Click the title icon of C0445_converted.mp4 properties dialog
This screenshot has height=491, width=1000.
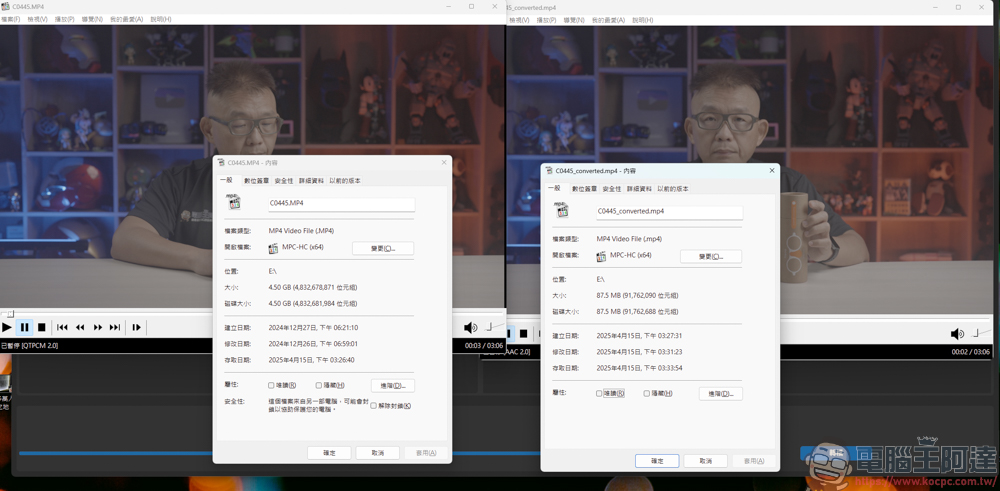(x=549, y=171)
